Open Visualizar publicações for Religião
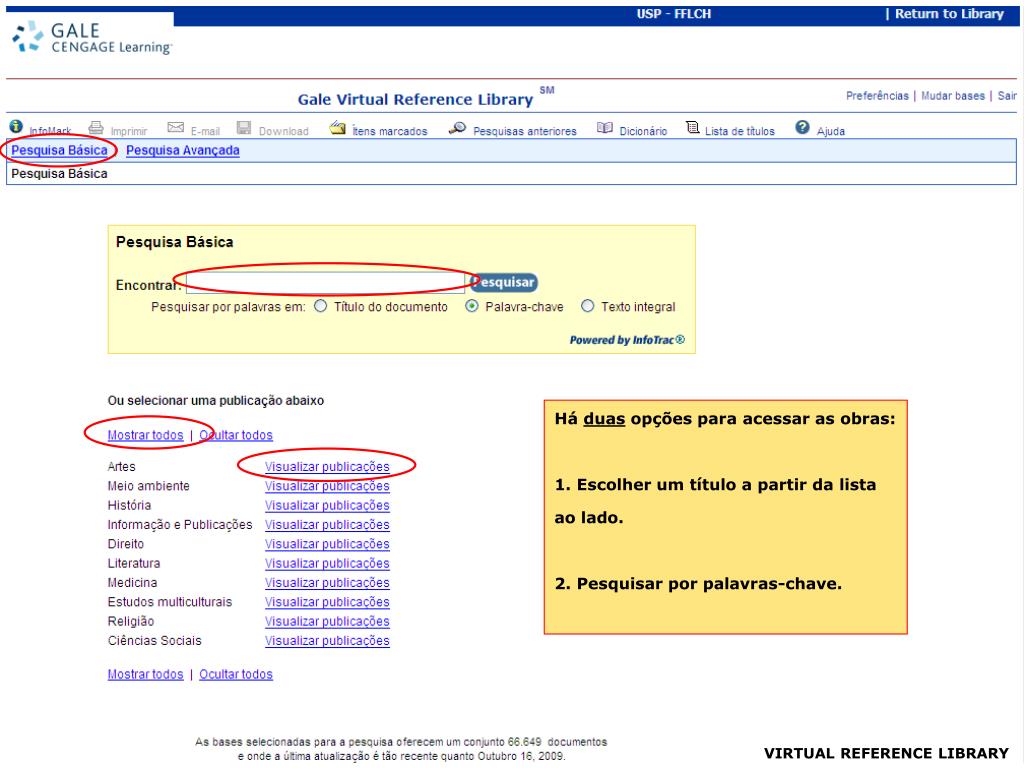The width and height of the screenshot is (1024, 768). coord(327,622)
